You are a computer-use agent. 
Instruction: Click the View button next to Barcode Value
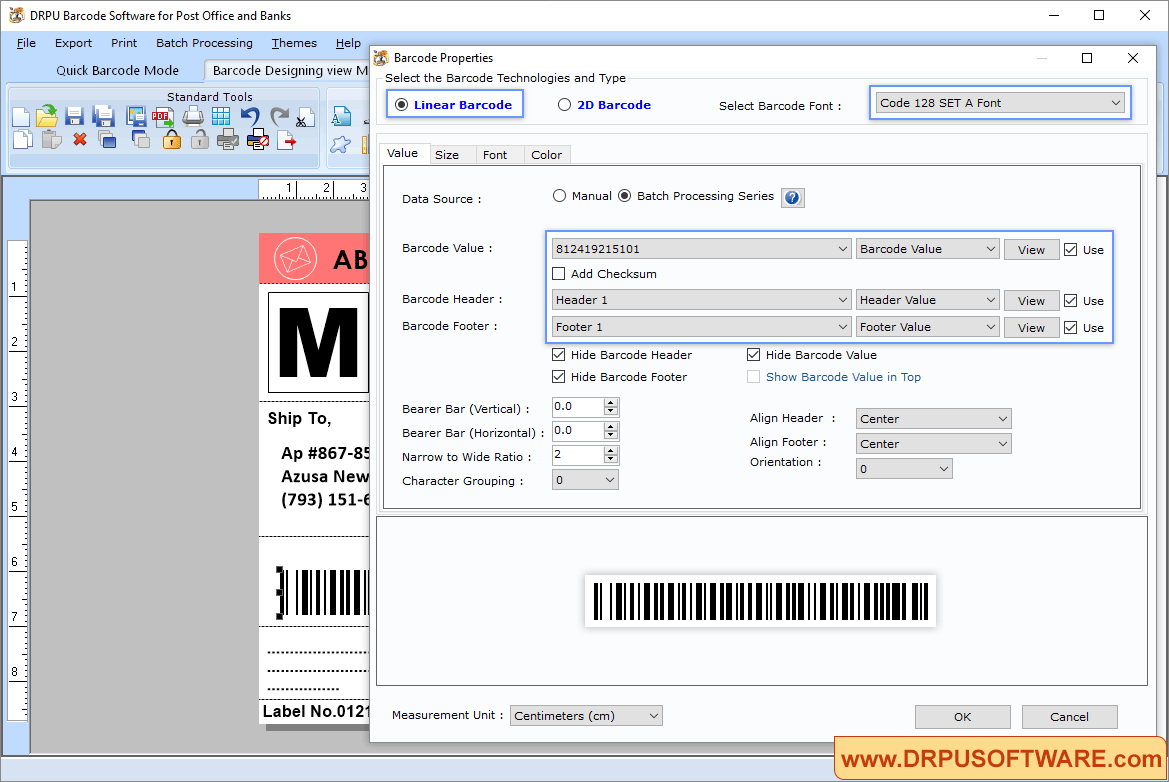click(x=1031, y=248)
